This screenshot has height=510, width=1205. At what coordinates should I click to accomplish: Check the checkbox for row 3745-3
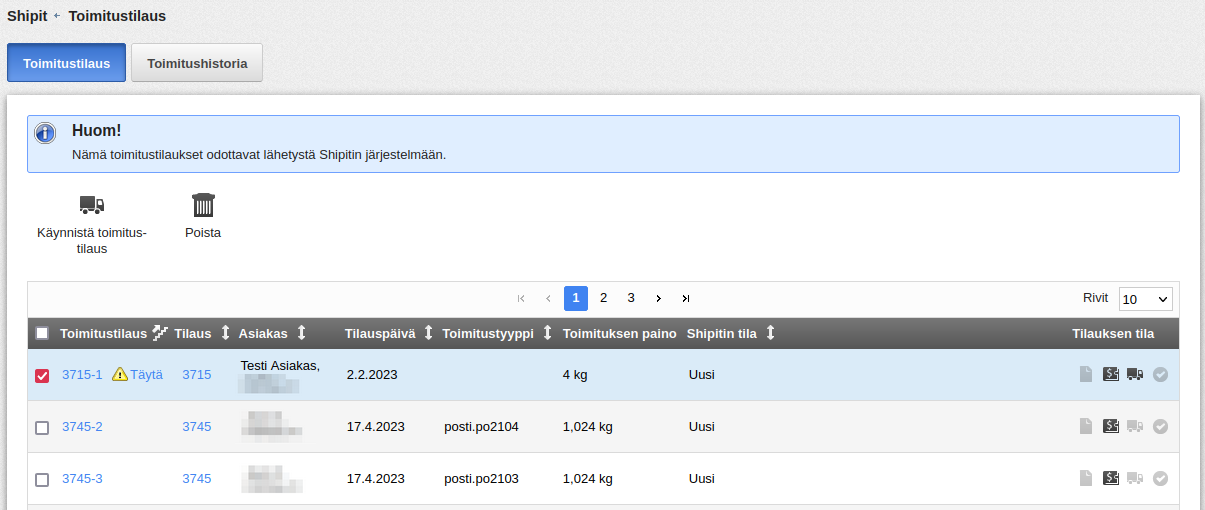point(42,480)
